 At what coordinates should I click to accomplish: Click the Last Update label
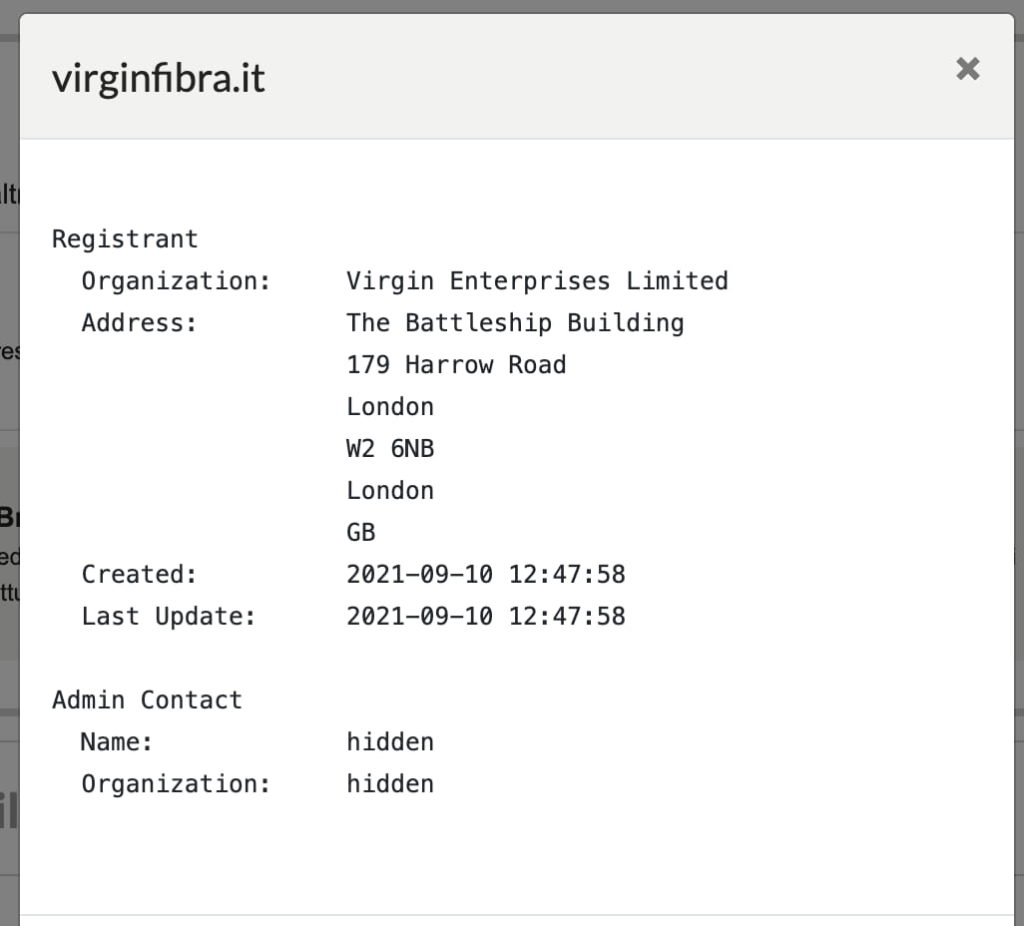pos(168,616)
